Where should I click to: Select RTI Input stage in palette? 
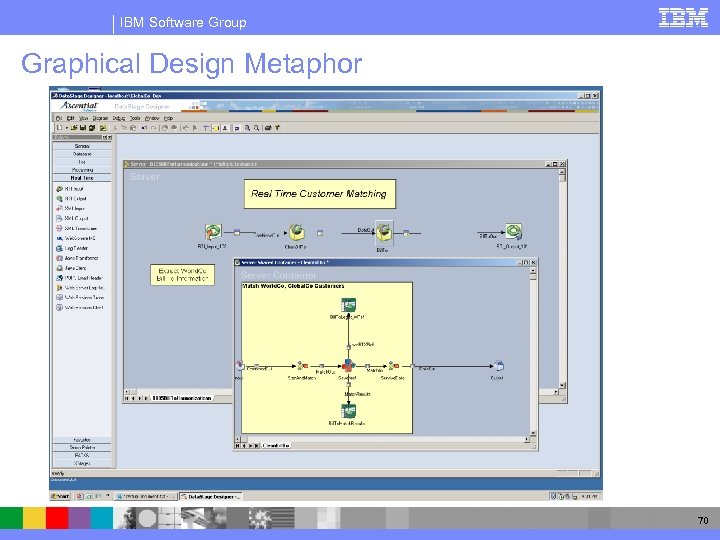[x=70, y=189]
